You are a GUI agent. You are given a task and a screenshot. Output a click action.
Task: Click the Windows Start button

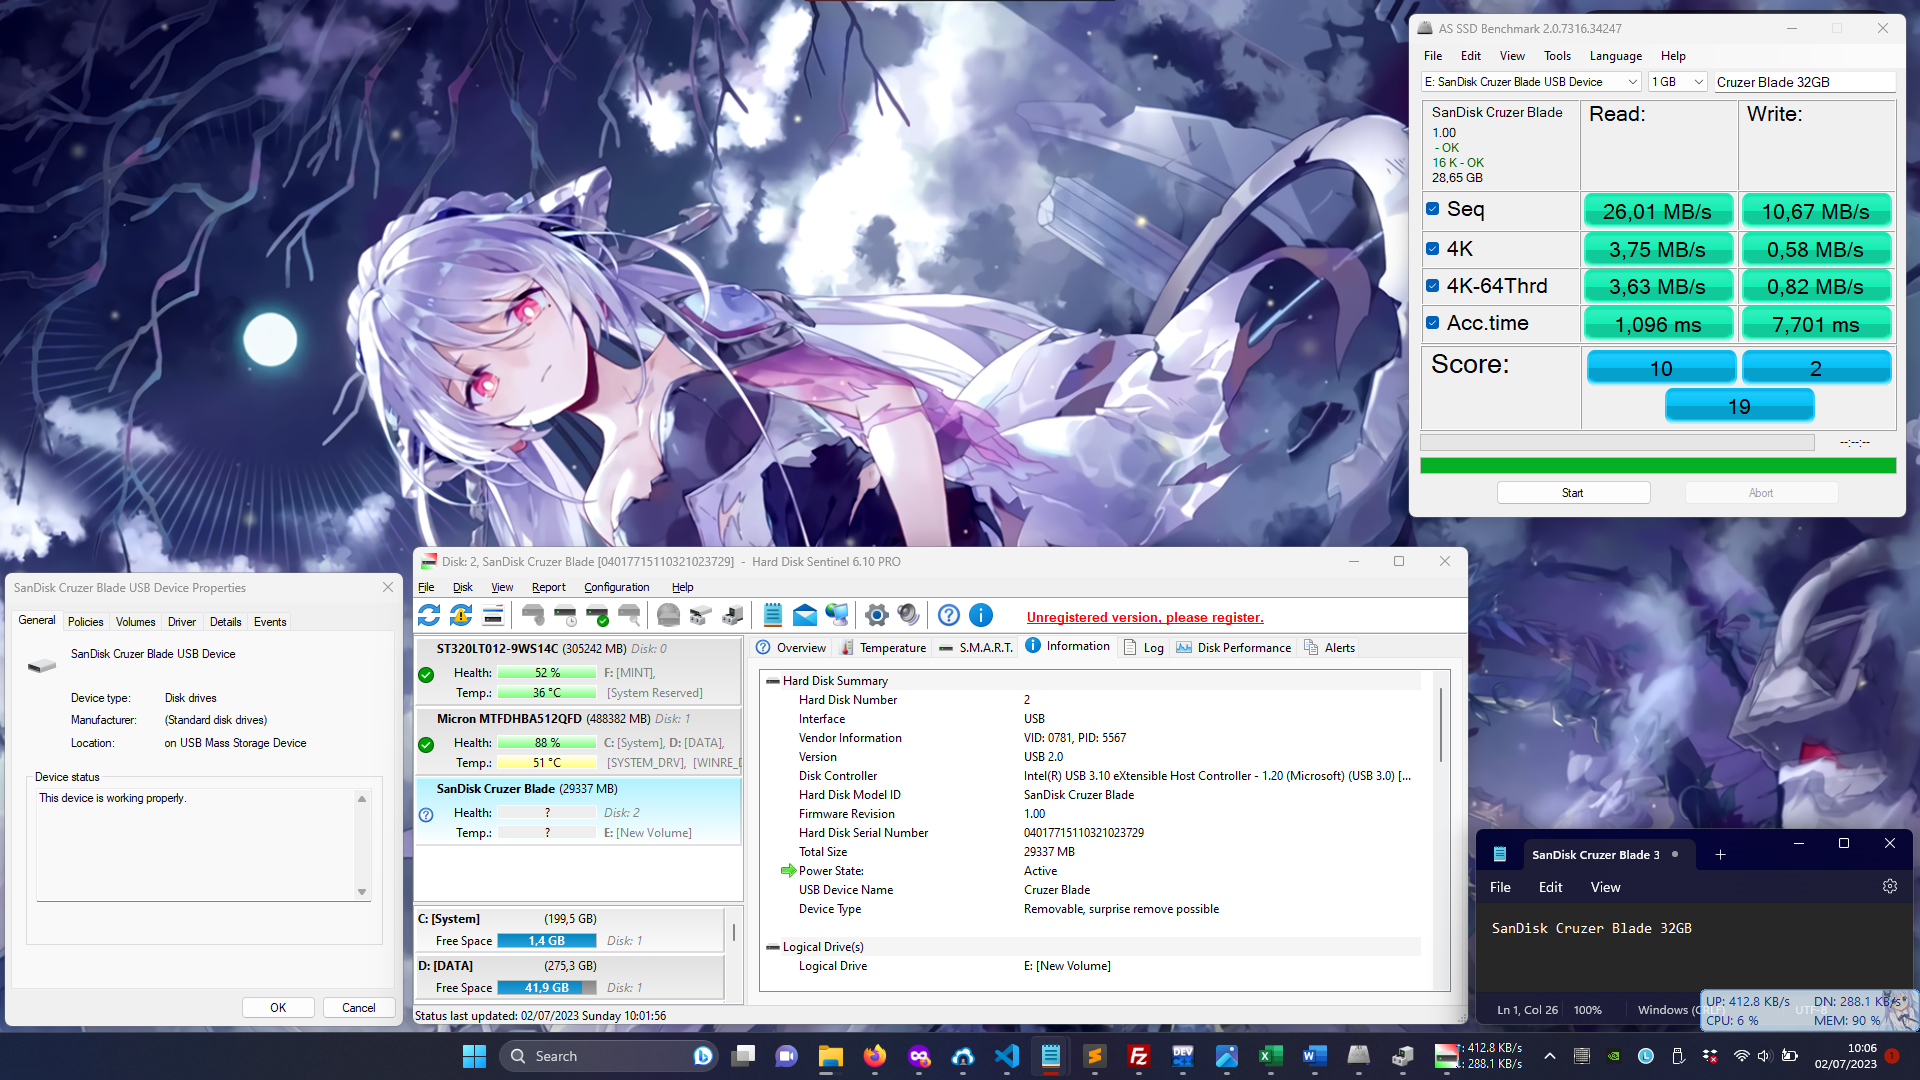point(475,1056)
